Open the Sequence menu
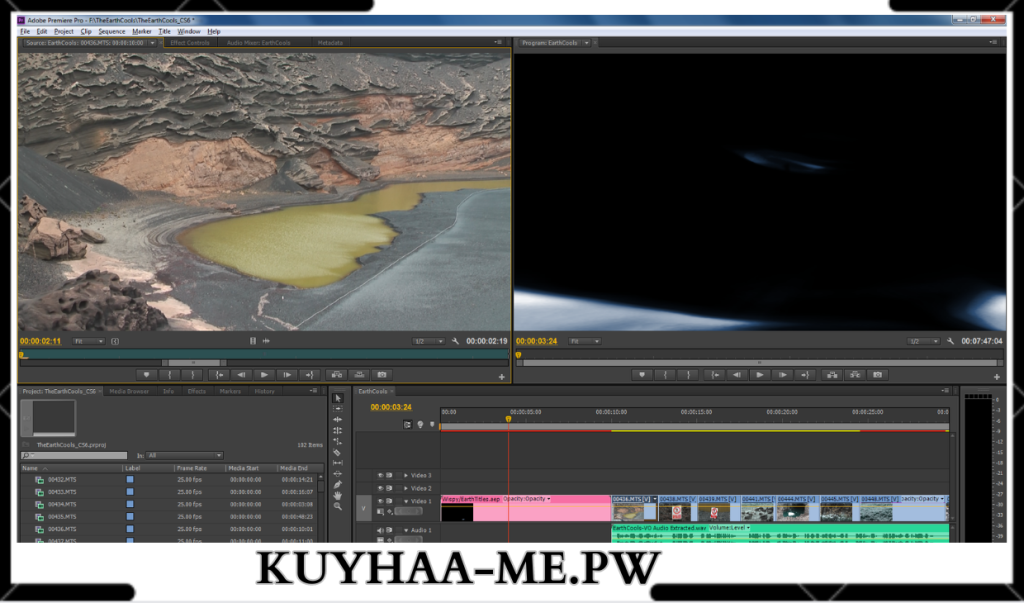Image resolution: width=1024 pixels, height=603 pixels. click(x=112, y=31)
